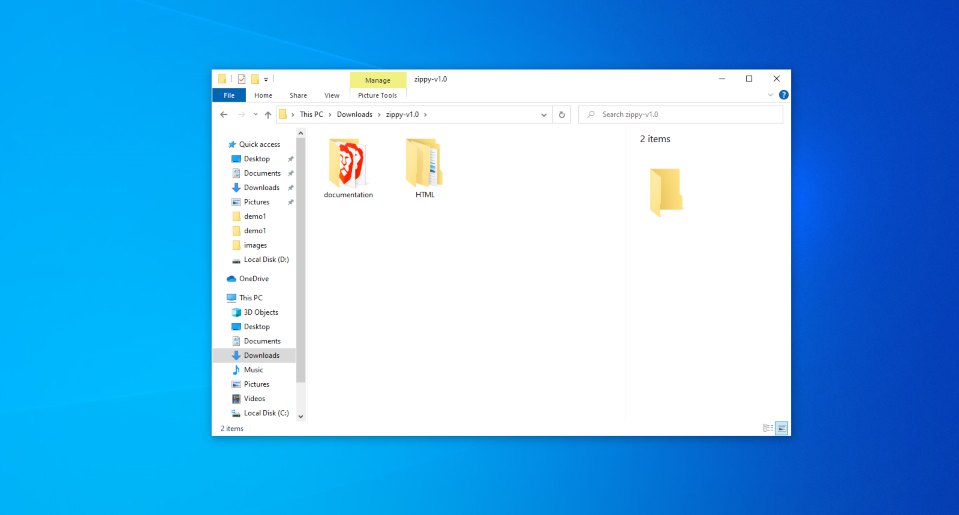This screenshot has width=959, height=515.
Task: Select highlighted Downloads under This PC
Action: tap(254, 355)
